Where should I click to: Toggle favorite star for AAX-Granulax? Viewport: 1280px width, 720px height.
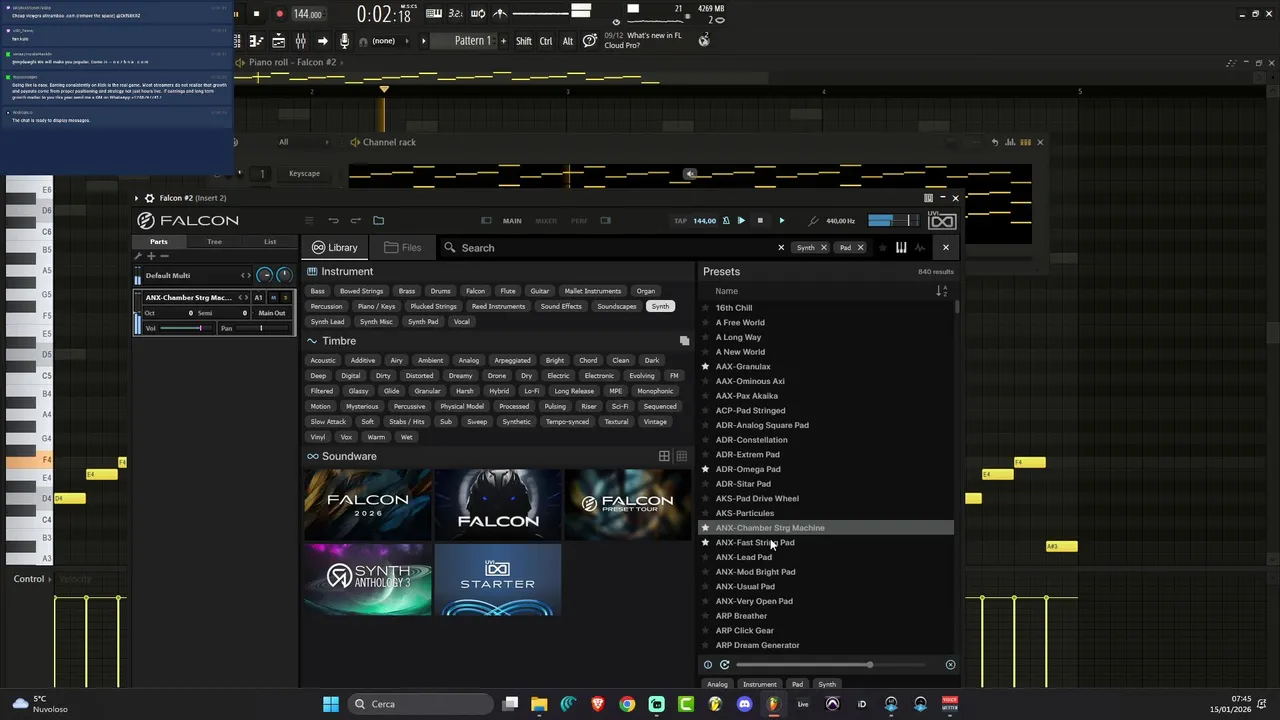pos(706,366)
